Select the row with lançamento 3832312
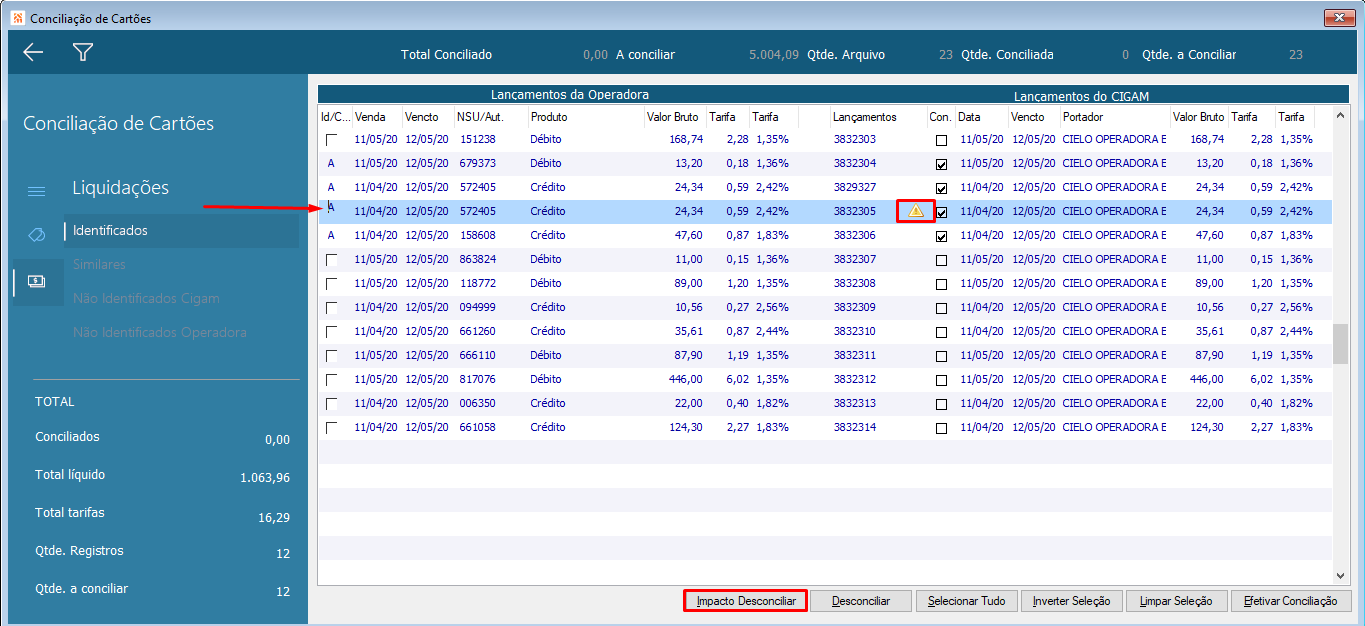This screenshot has width=1365, height=626. pyautogui.click(x=854, y=380)
